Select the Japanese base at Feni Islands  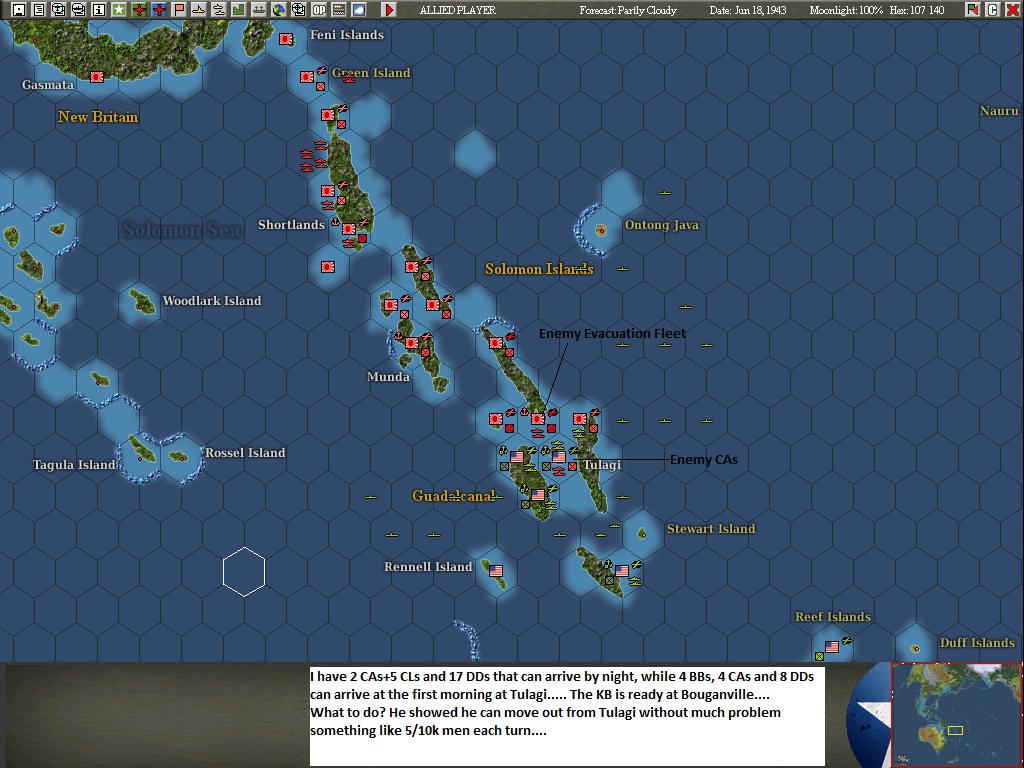click(x=286, y=39)
